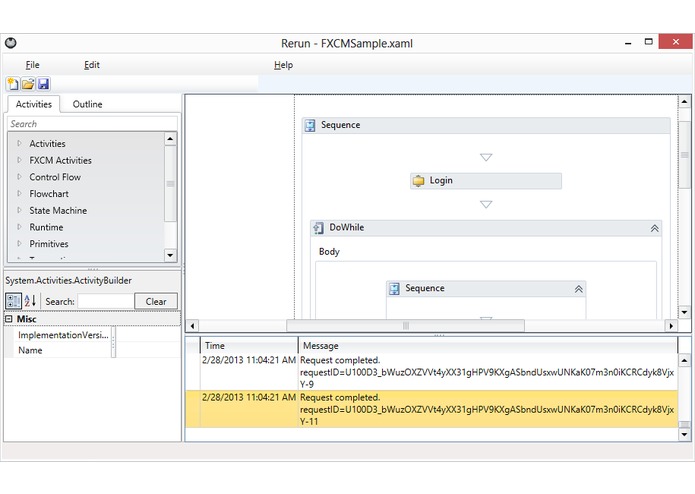This screenshot has width=695, height=494.
Task: Sort properties alphabetically with A-Z icon
Action: coord(30,301)
